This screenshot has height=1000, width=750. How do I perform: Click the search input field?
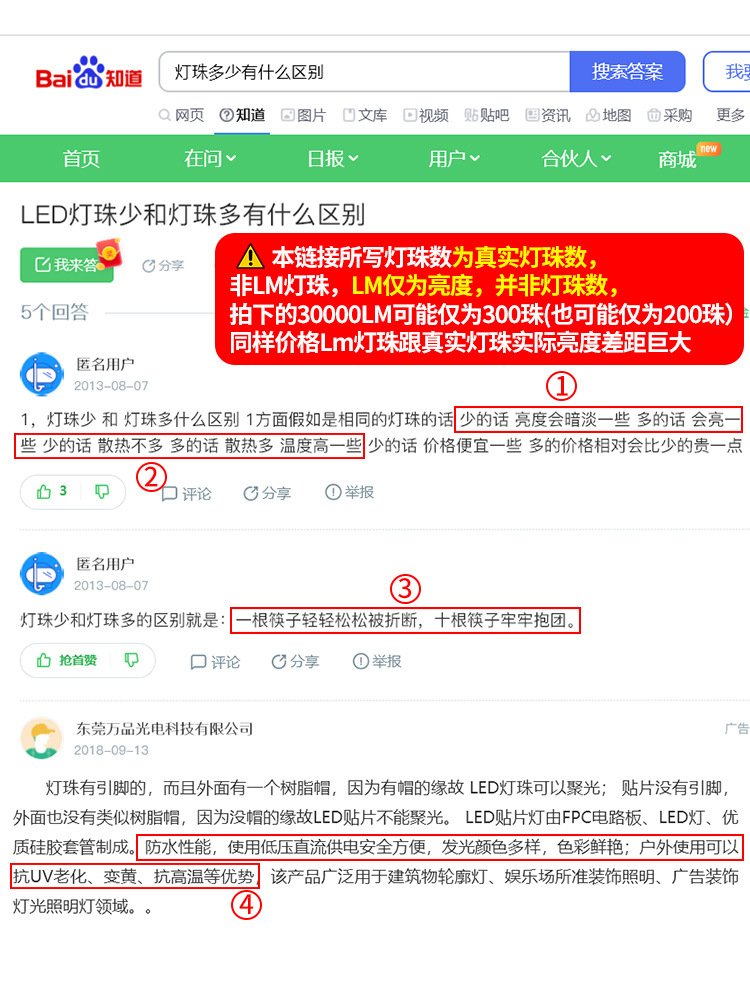click(x=364, y=71)
